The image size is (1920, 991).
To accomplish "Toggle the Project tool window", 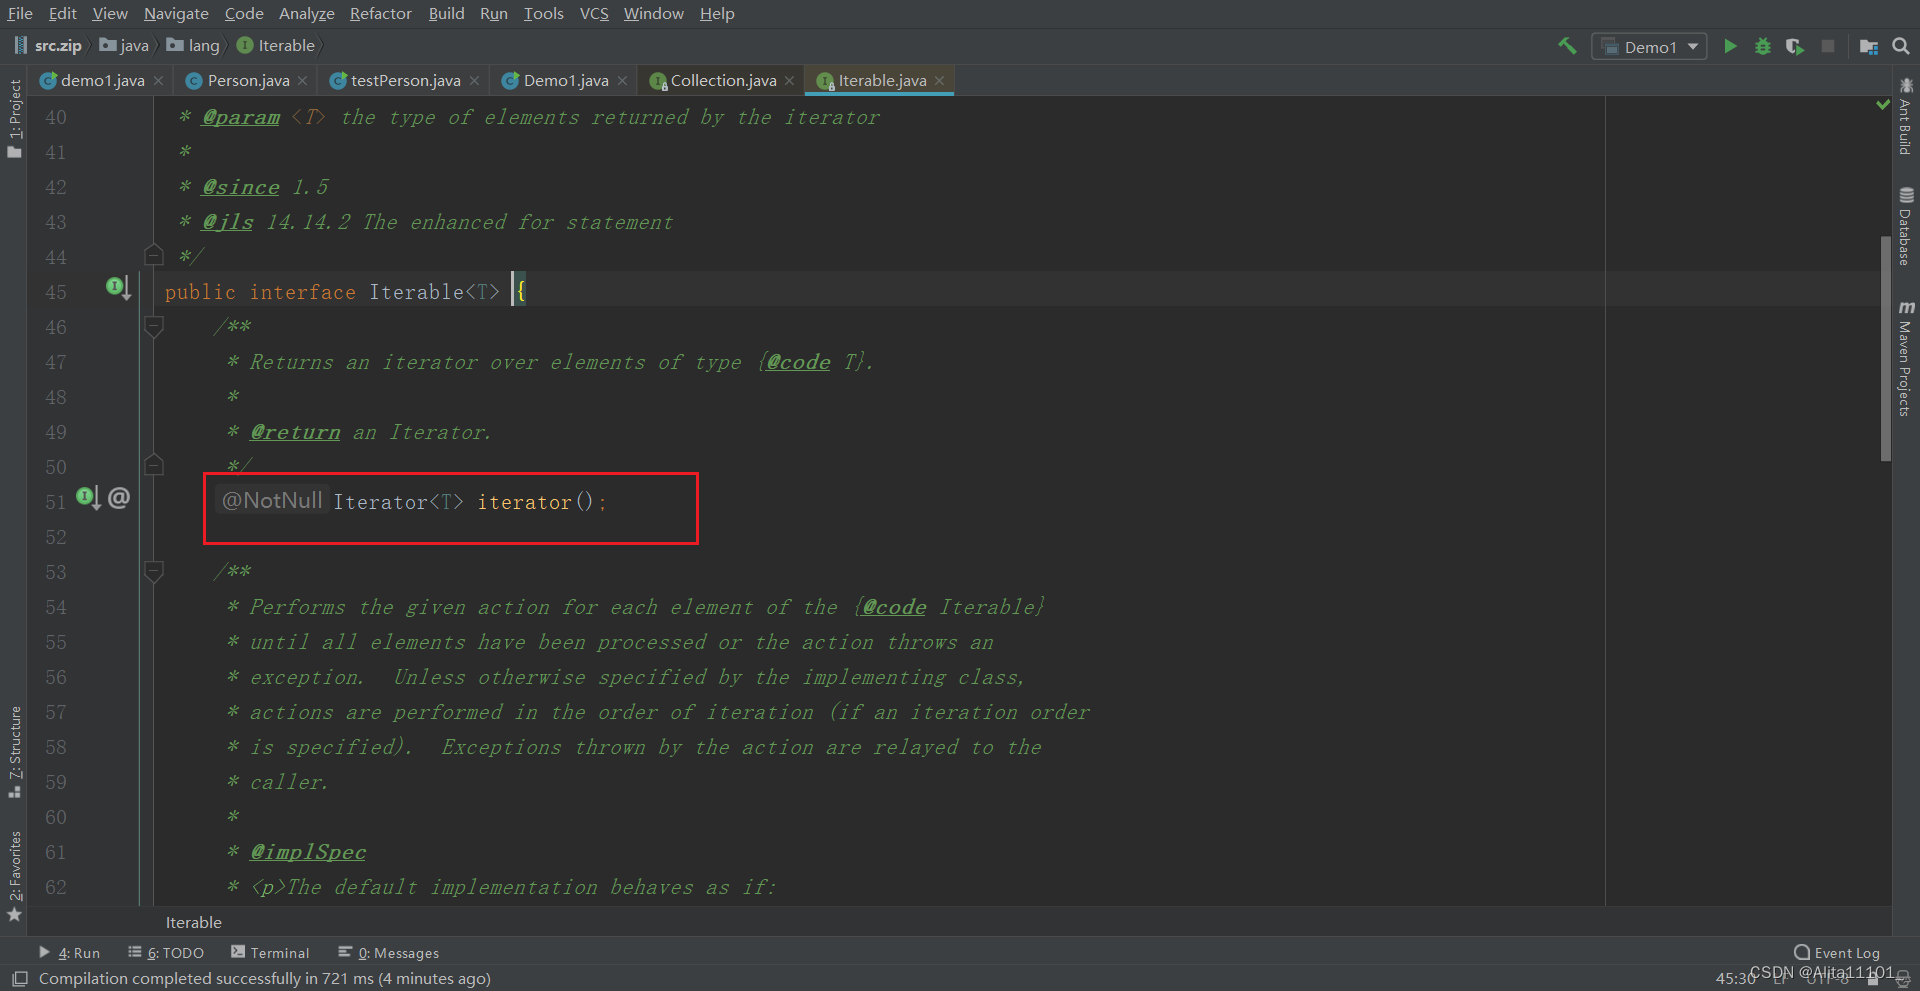I will pos(14,118).
